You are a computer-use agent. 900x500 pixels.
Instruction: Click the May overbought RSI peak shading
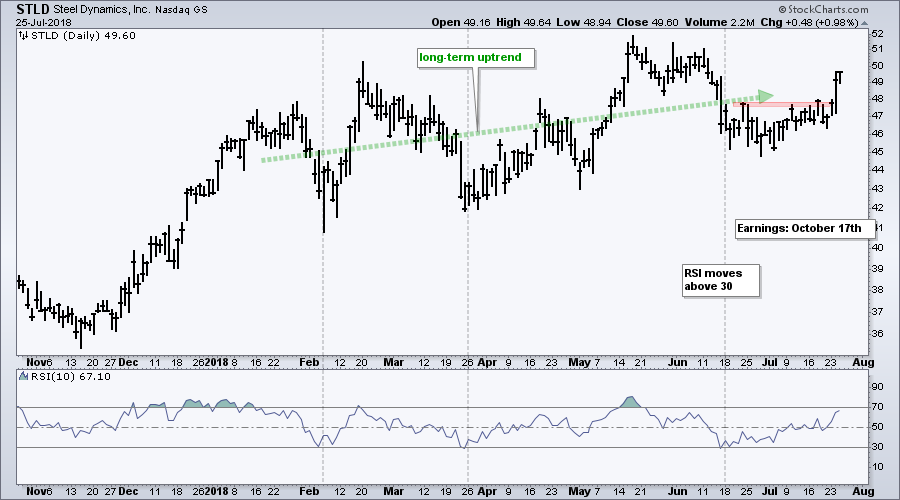point(631,402)
